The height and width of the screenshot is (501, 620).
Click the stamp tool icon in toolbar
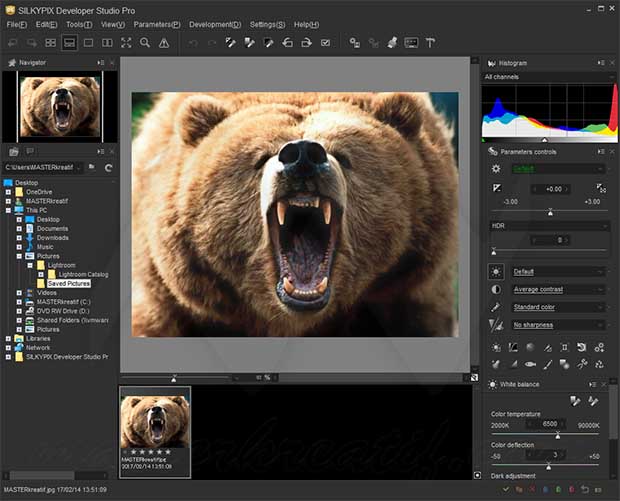point(392,43)
